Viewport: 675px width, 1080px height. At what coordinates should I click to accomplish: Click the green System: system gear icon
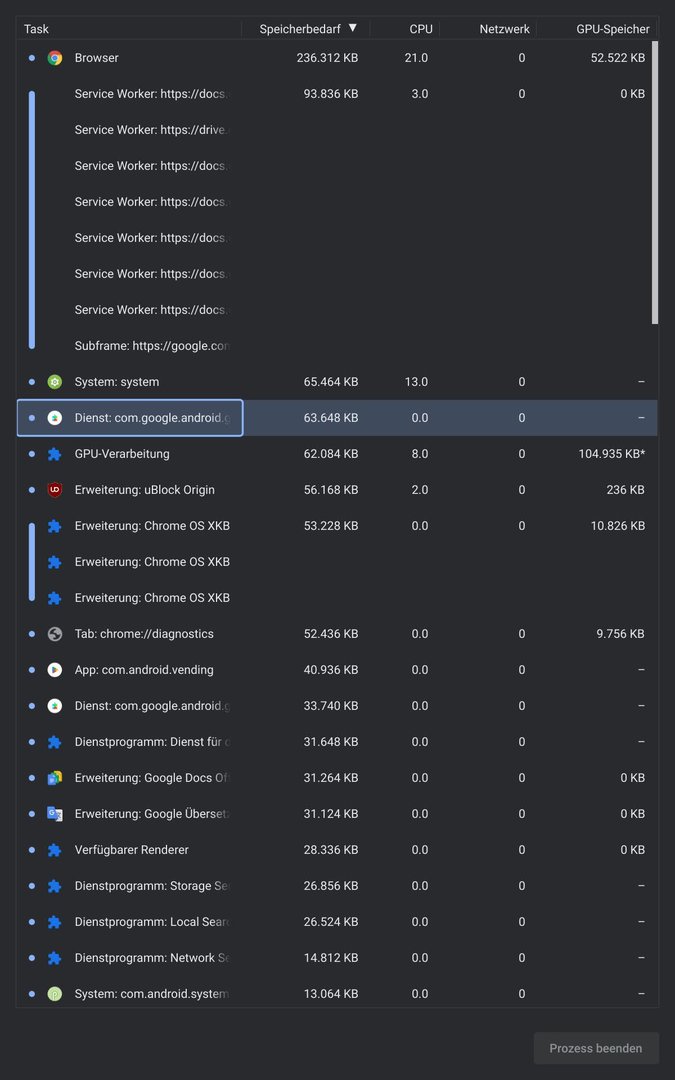point(55,382)
